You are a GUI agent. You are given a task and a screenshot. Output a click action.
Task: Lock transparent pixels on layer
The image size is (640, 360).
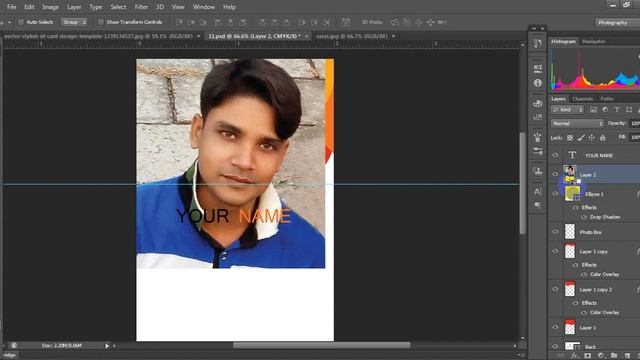(x=570, y=138)
